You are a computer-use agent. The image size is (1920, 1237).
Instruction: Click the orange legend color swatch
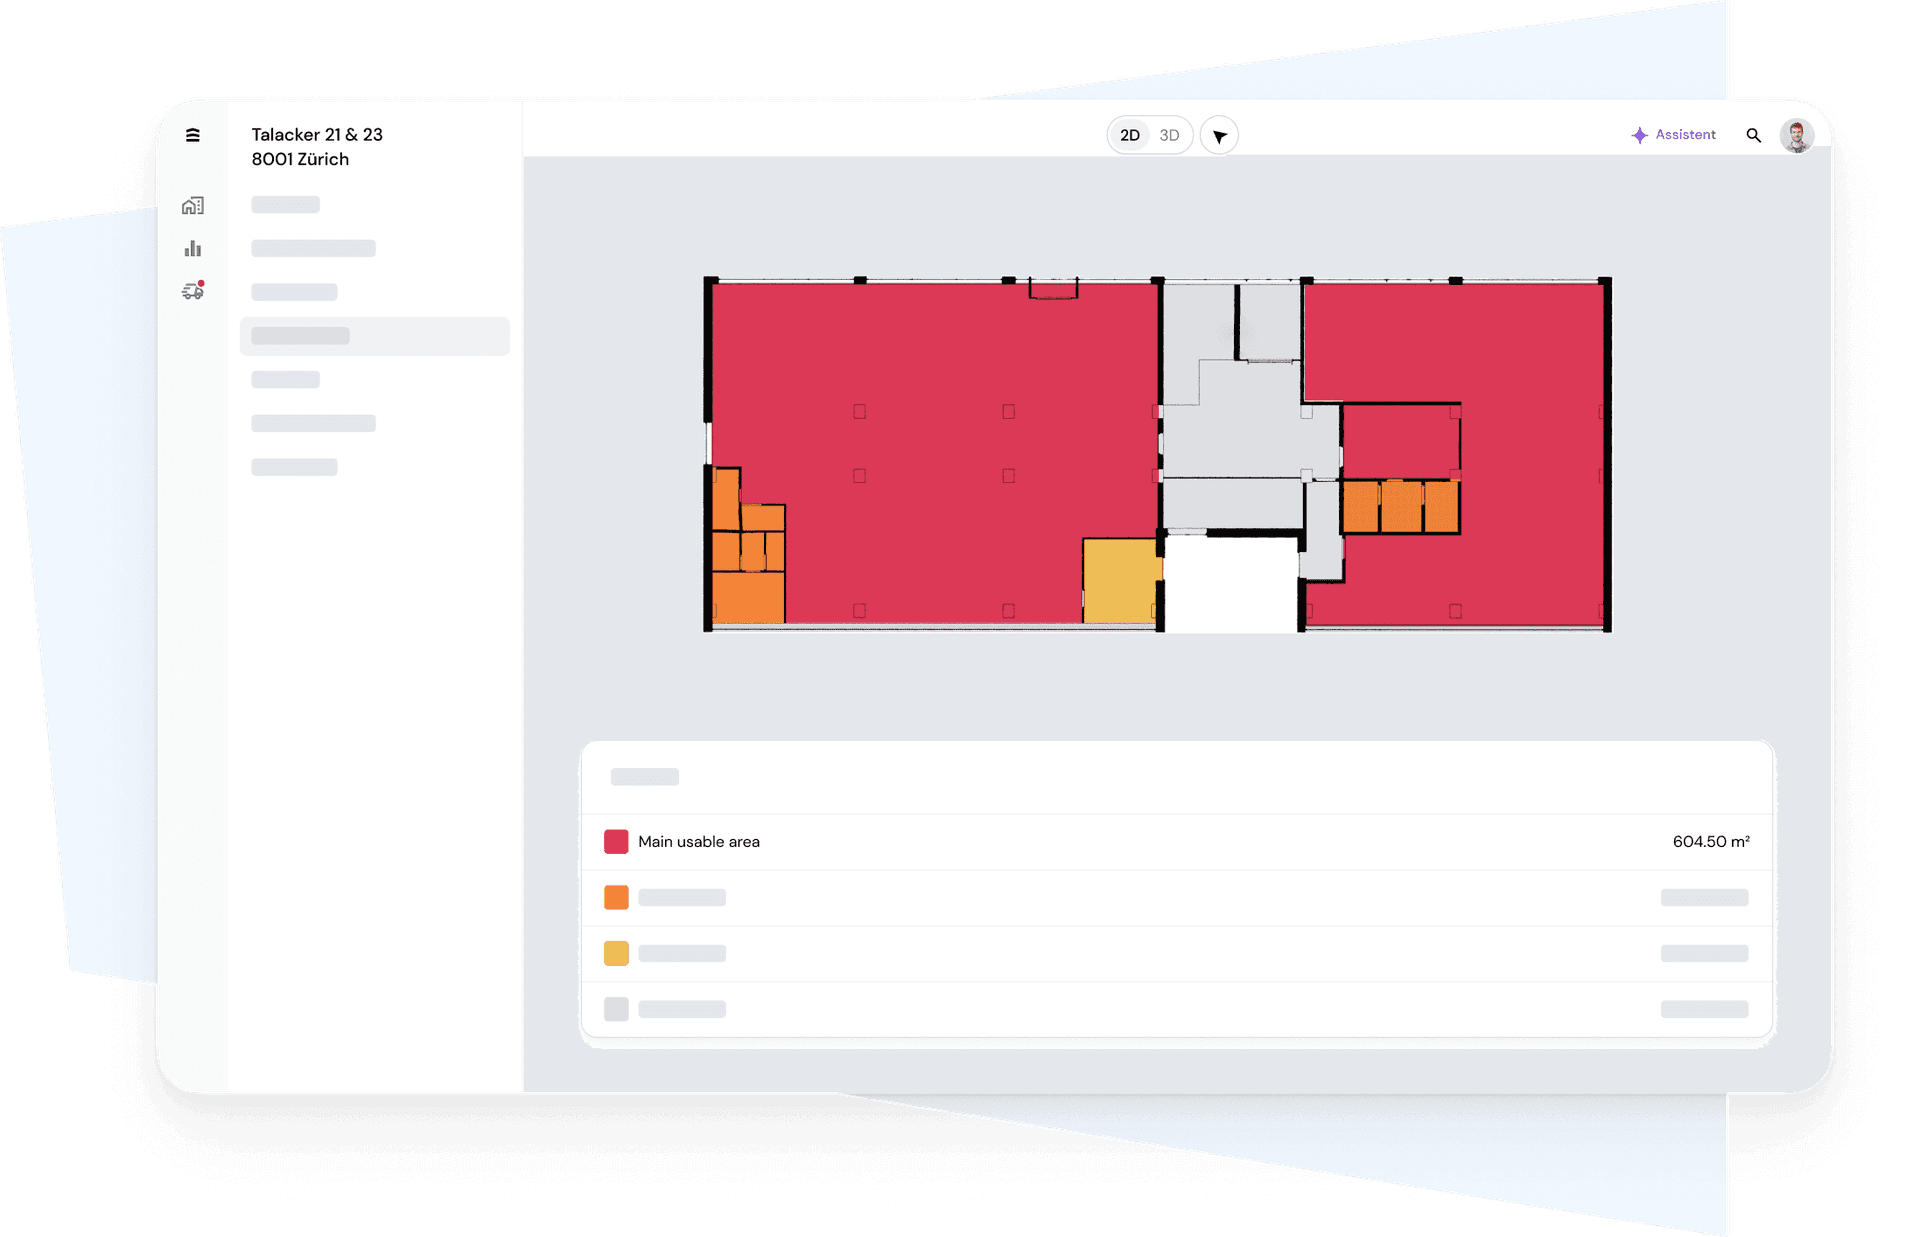pos(616,897)
